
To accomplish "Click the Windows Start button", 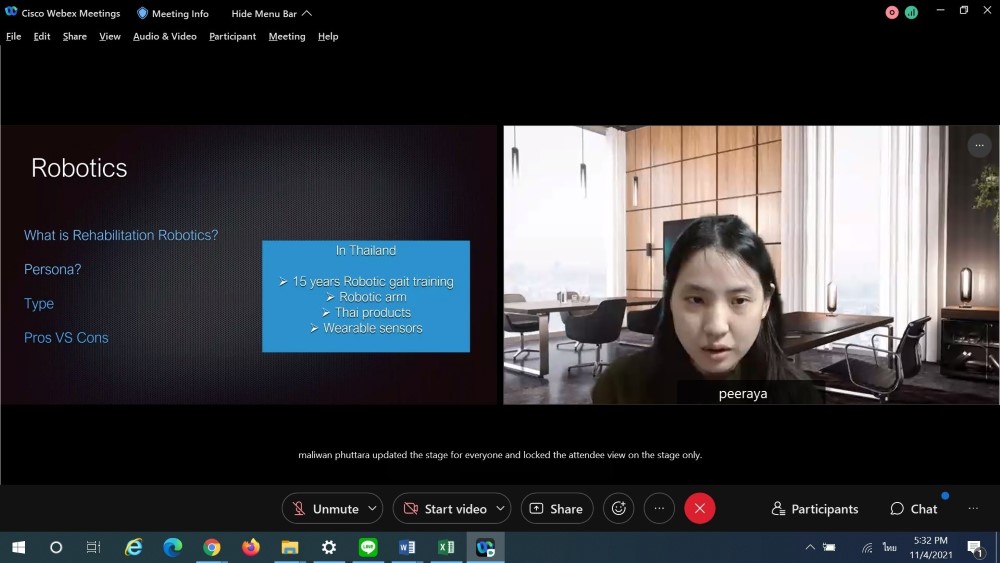I will point(18,547).
